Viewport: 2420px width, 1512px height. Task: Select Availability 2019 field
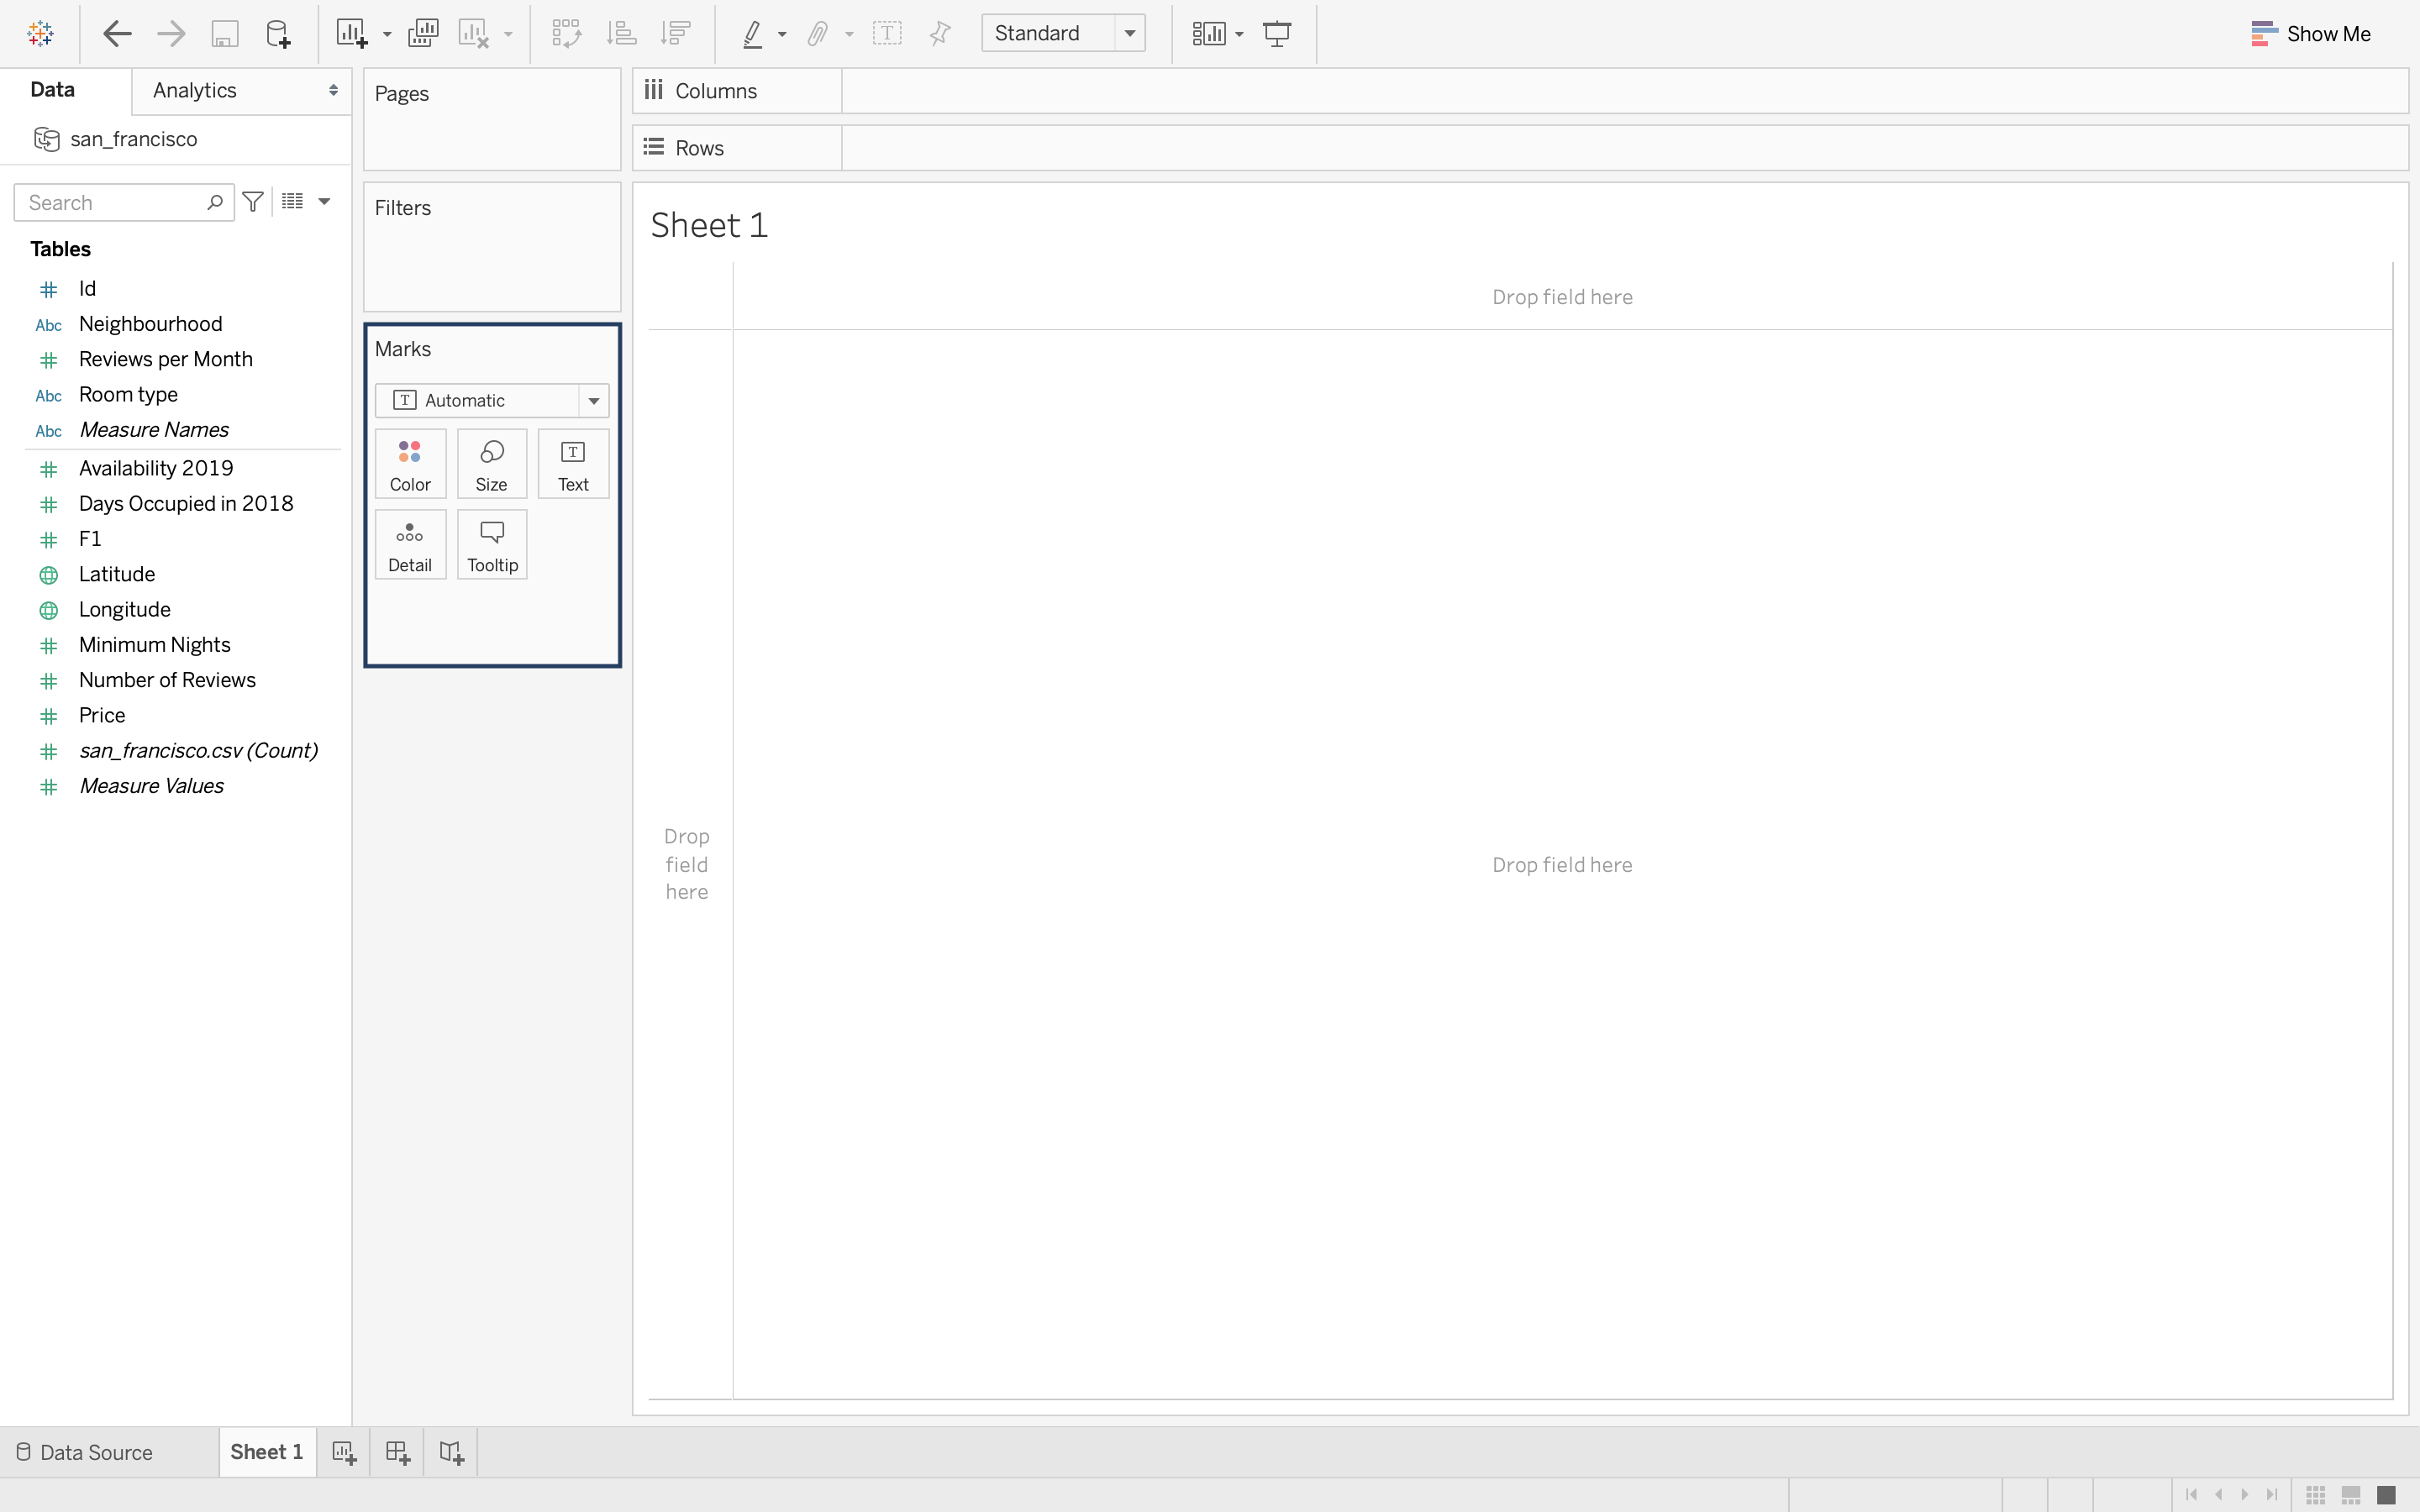(x=156, y=468)
